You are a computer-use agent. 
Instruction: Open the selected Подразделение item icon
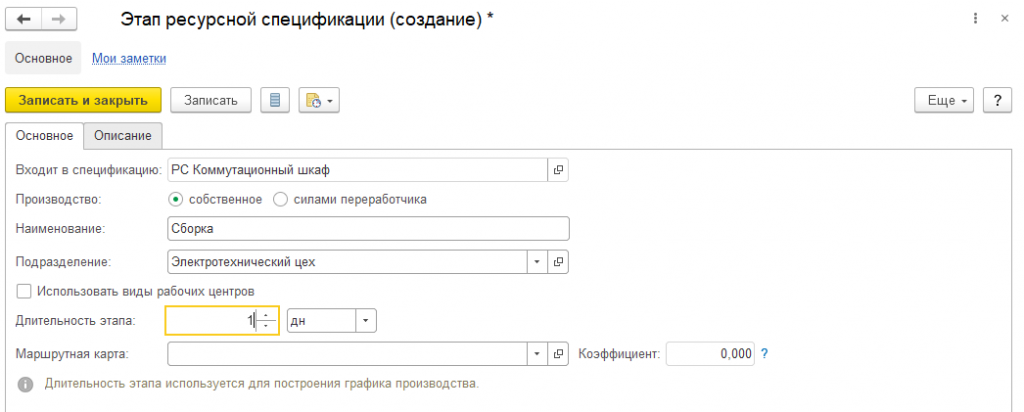(x=558, y=262)
